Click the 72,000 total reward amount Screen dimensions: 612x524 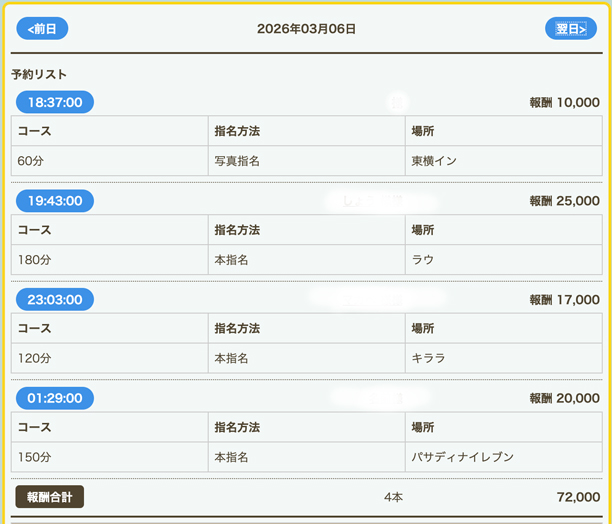point(578,497)
